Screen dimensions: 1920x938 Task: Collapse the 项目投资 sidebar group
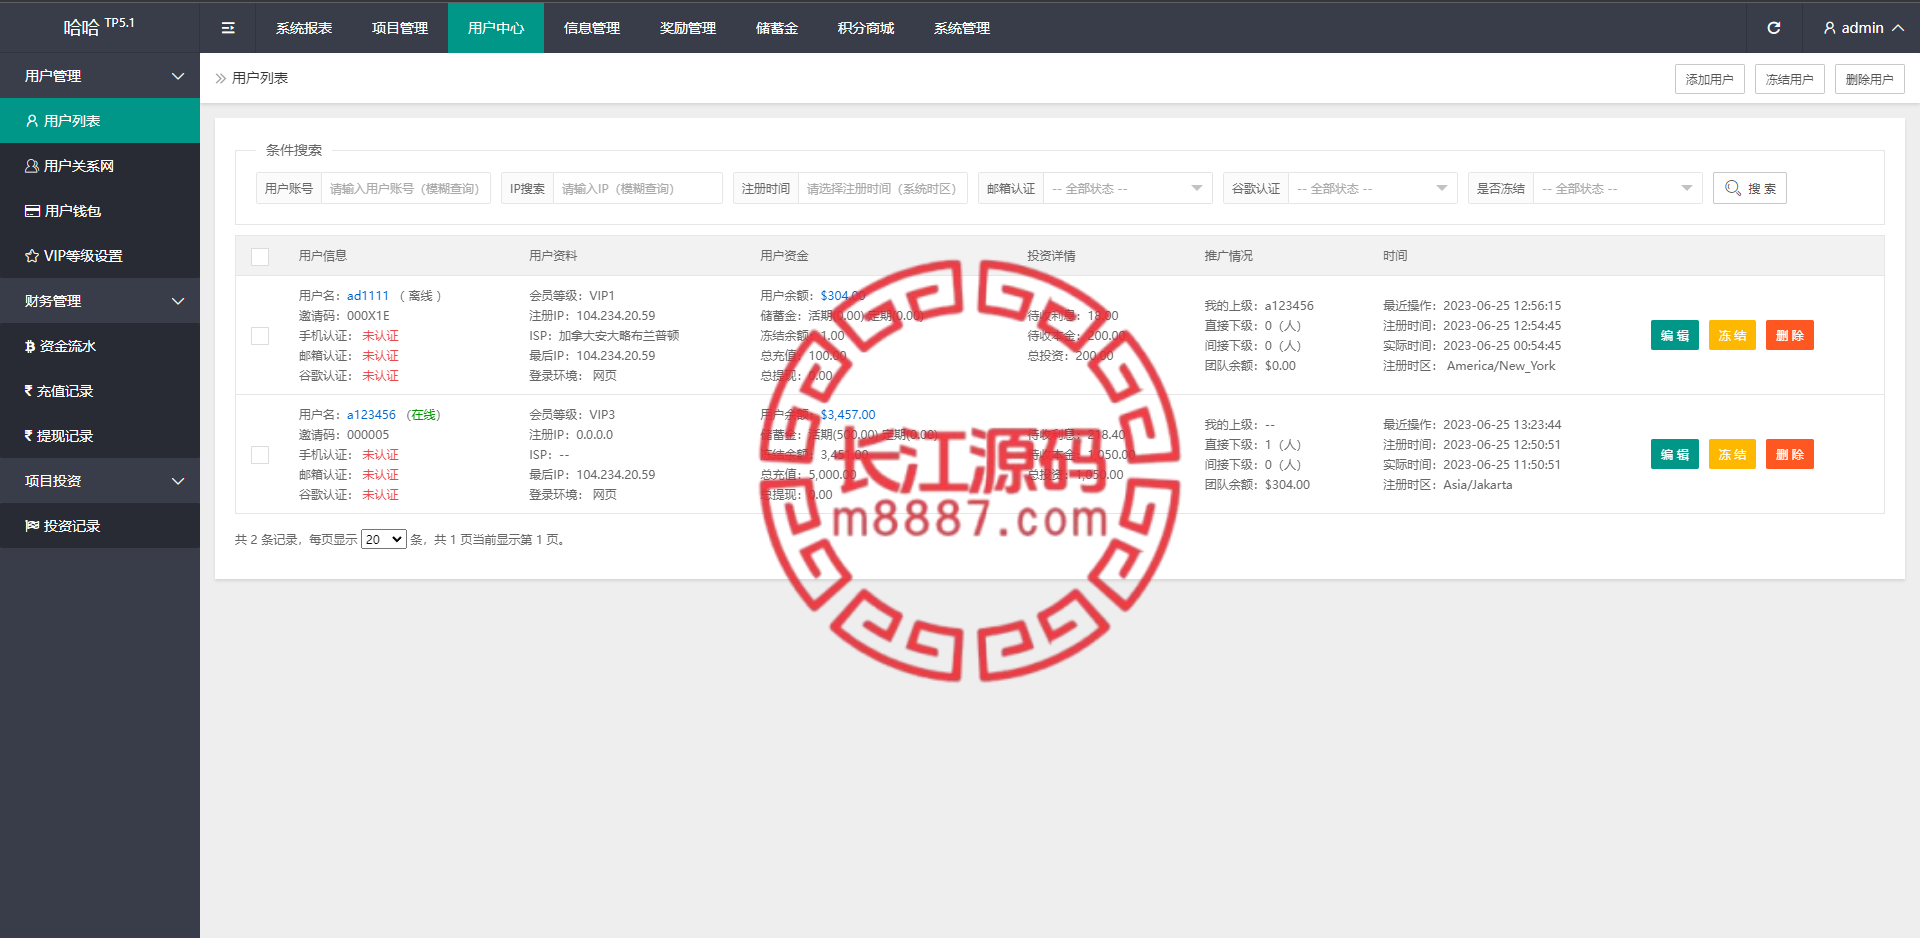tap(100, 481)
